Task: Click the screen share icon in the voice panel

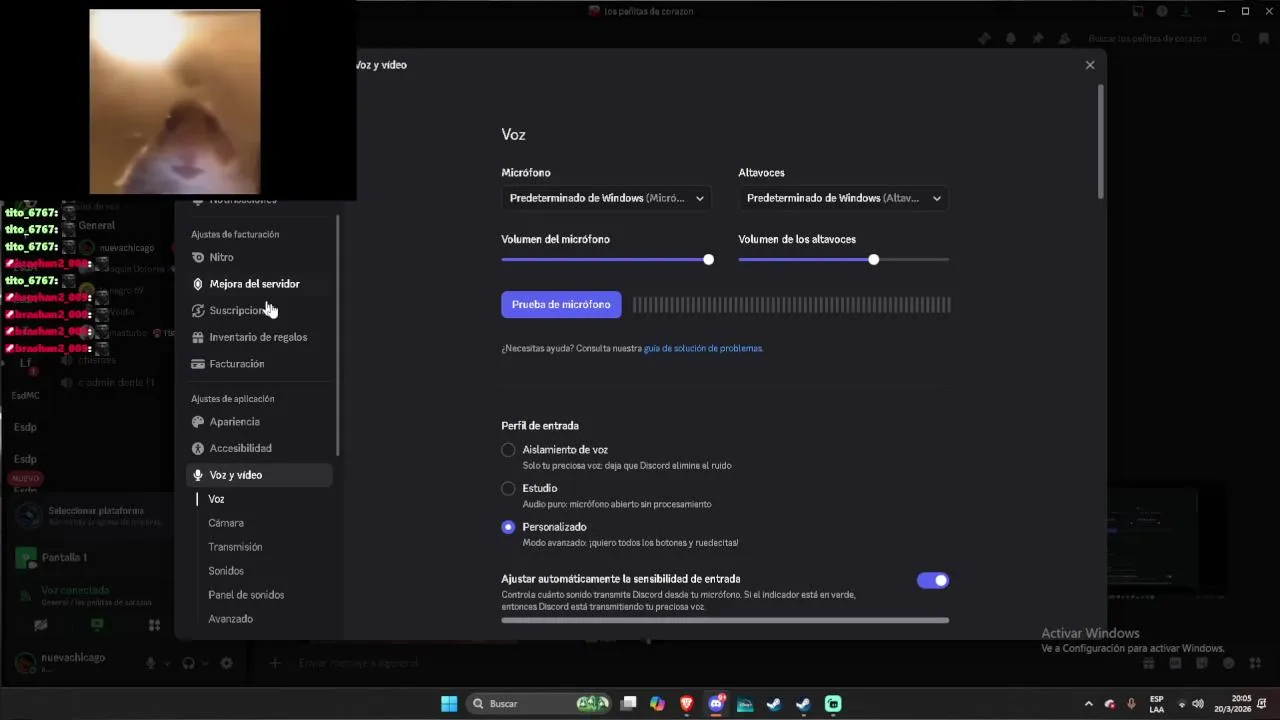Action: (97, 625)
